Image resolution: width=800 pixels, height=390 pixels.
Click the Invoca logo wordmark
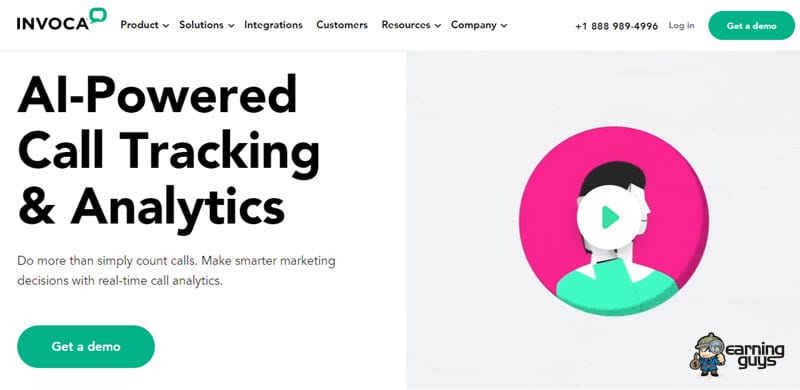(x=53, y=23)
